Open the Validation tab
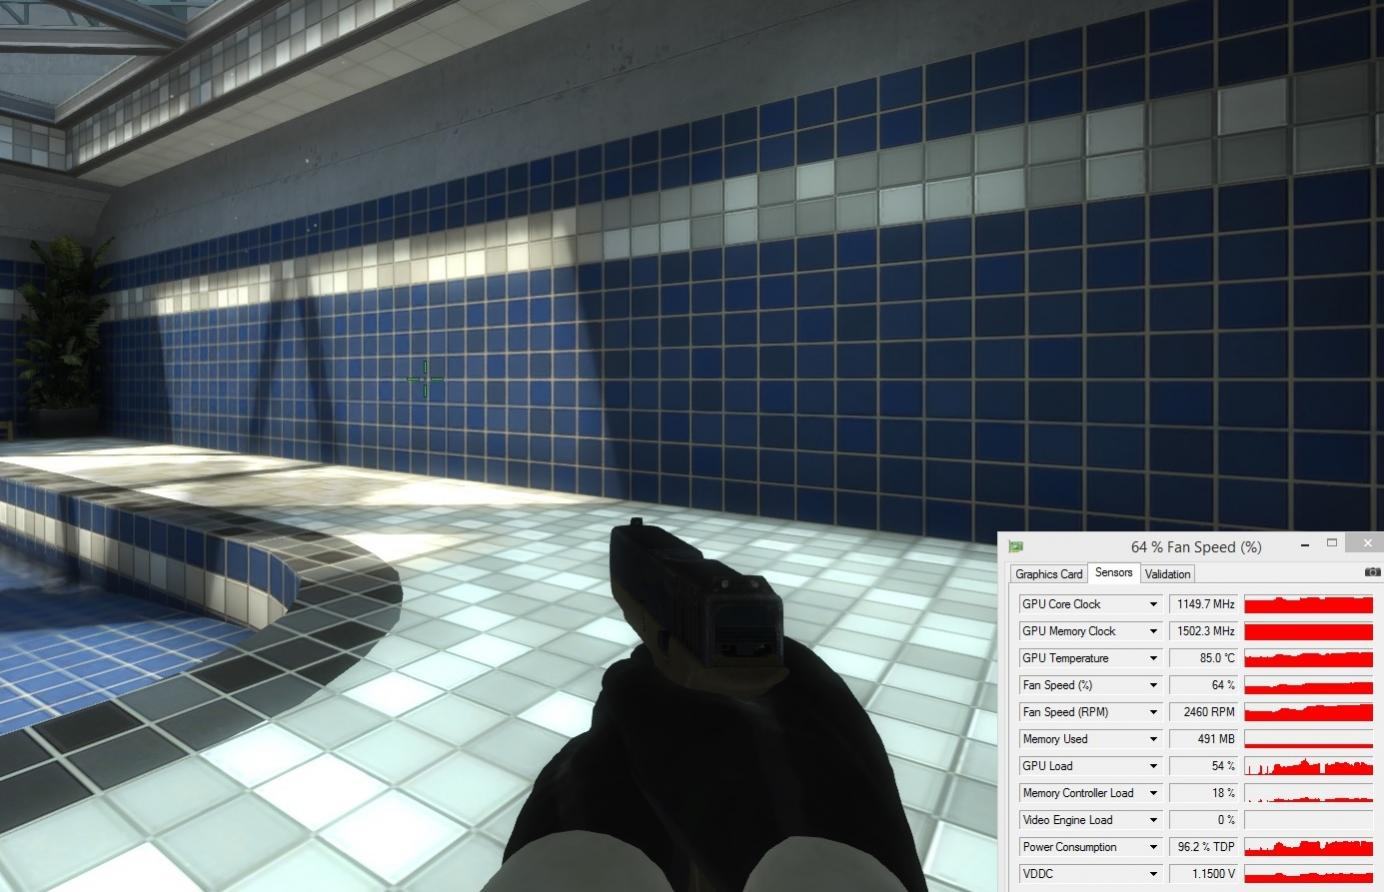Image resolution: width=1384 pixels, height=892 pixels. pyautogui.click(x=1167, y=574)
